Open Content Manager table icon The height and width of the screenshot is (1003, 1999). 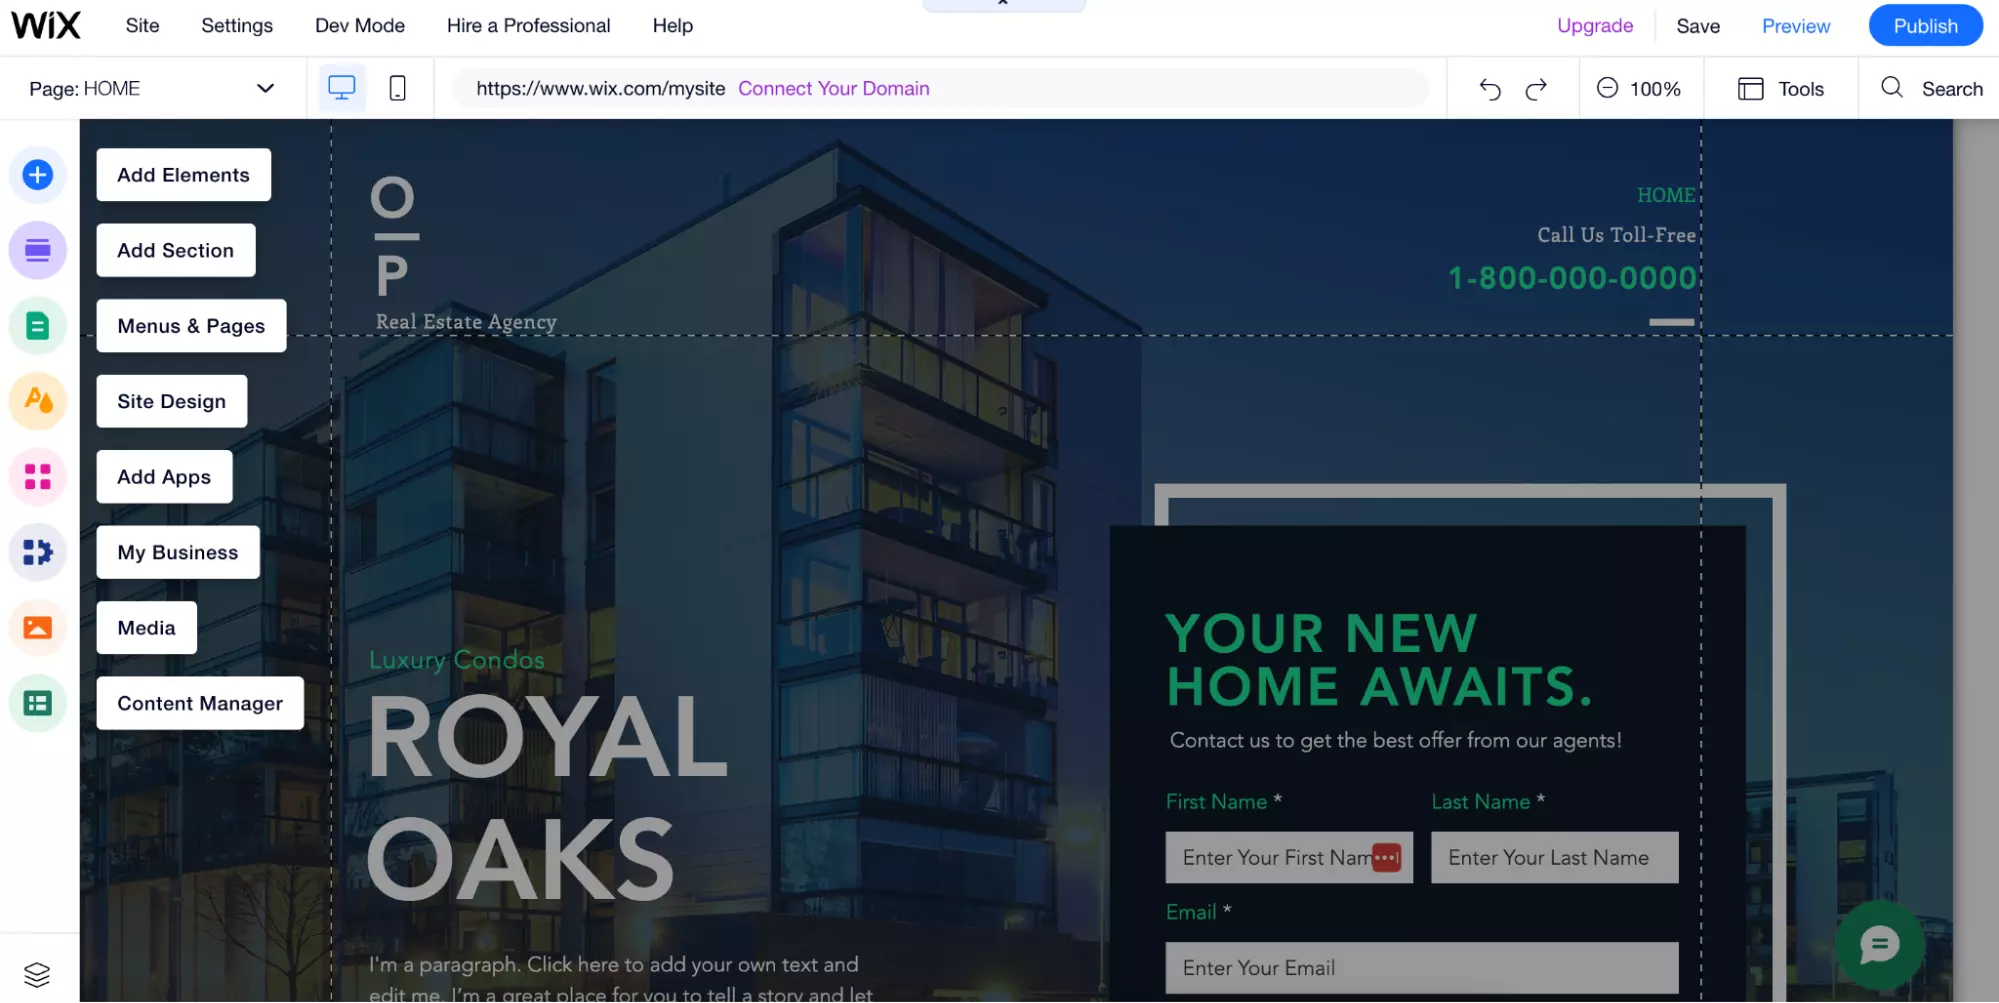(x=38, y=703)
